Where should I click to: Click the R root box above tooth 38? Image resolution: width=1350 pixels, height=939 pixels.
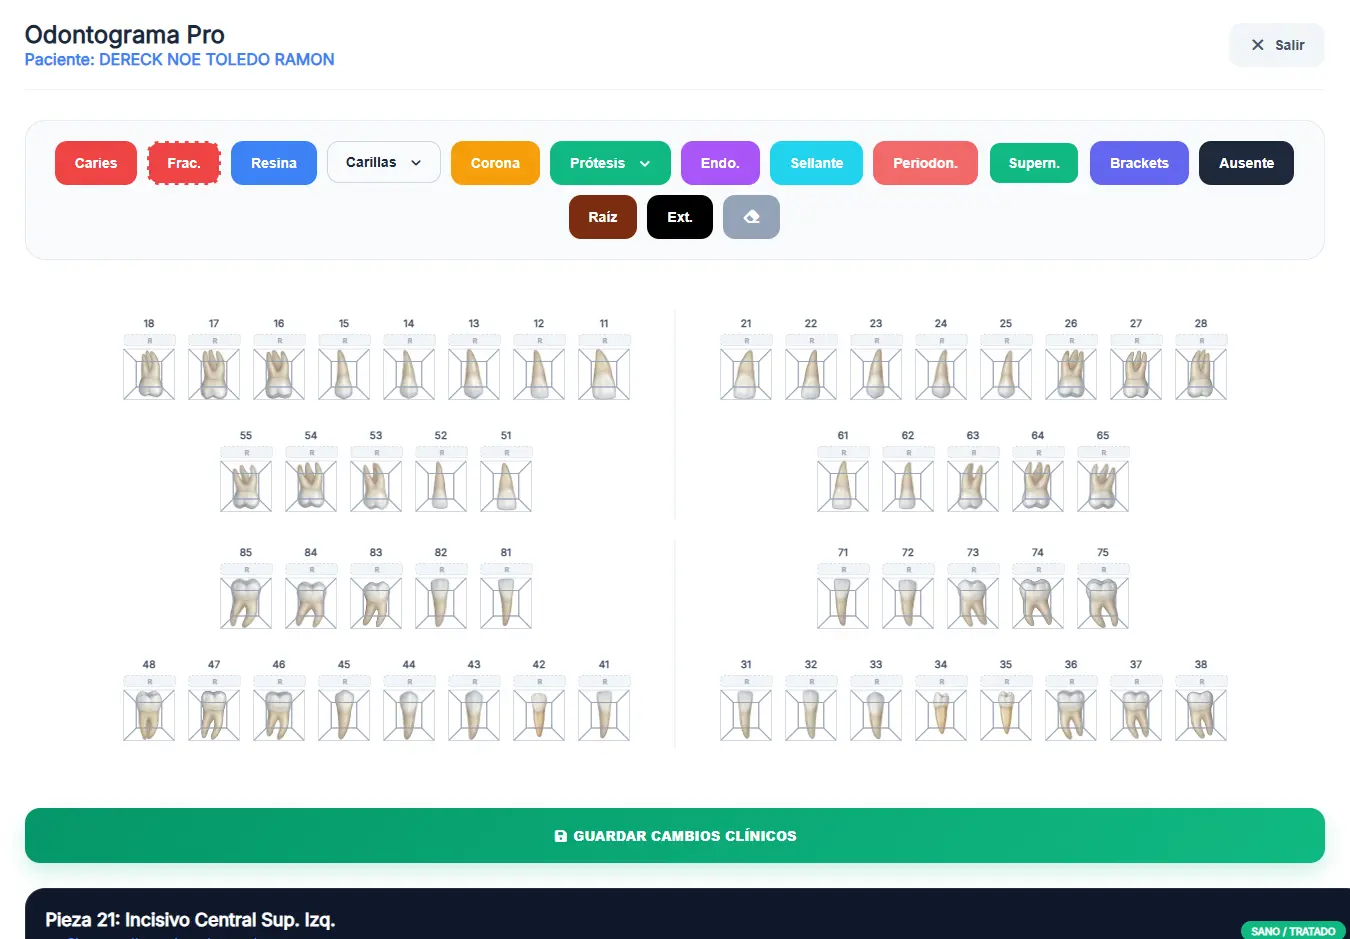click(1201, 682)
